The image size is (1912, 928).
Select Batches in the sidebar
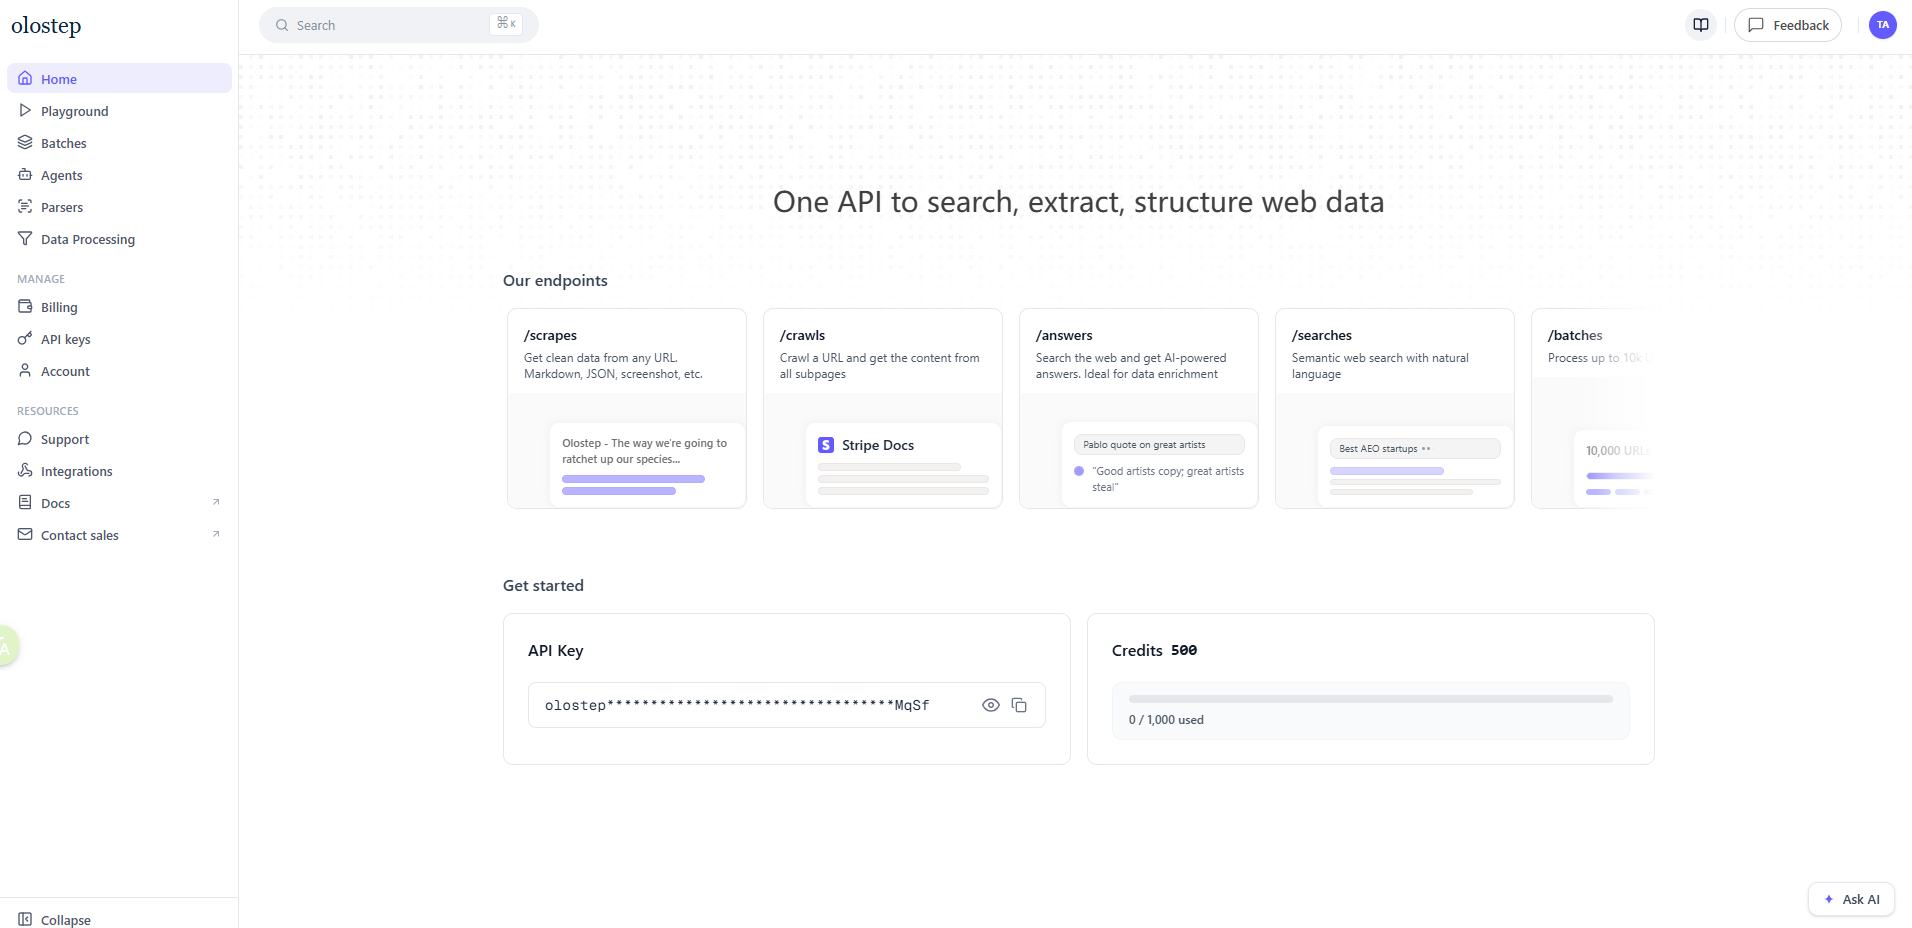coord(64,142)
